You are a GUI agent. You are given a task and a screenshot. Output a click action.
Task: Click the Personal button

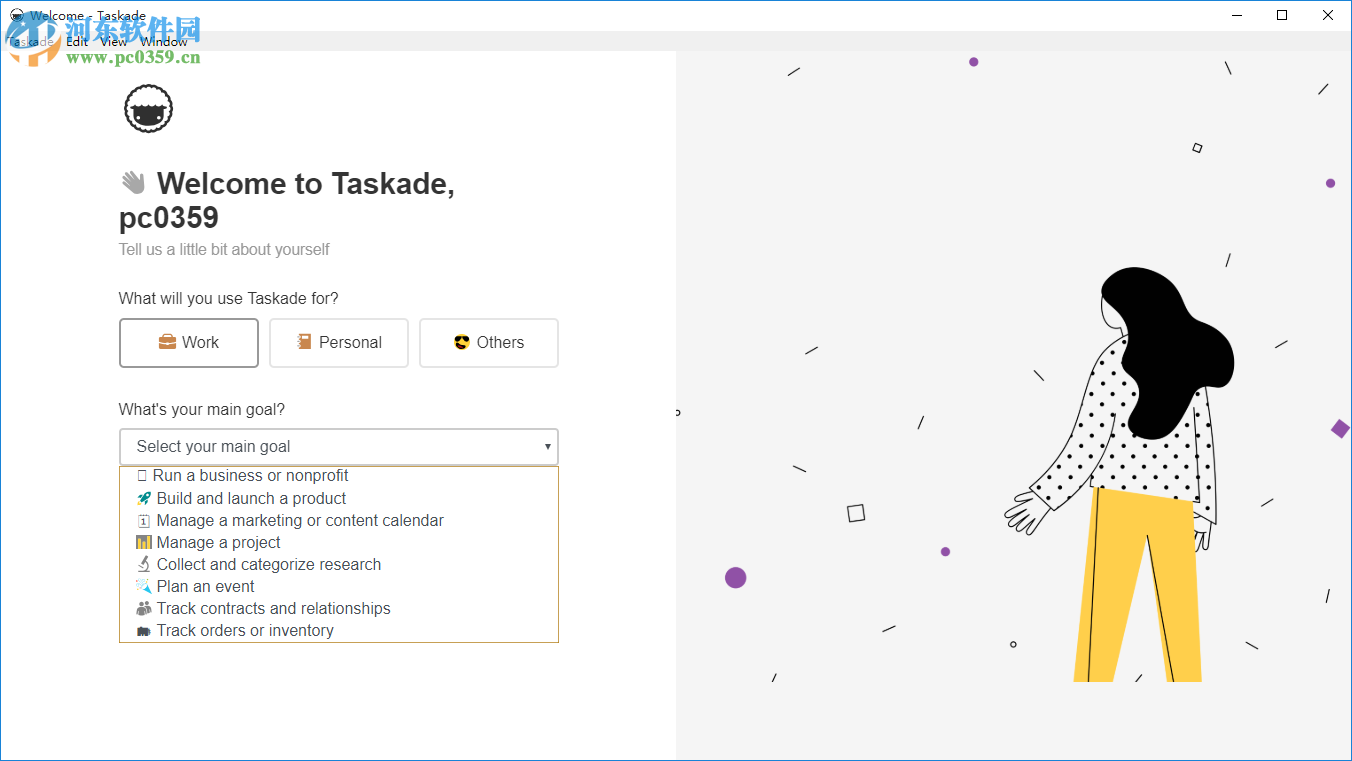[338, 342]
